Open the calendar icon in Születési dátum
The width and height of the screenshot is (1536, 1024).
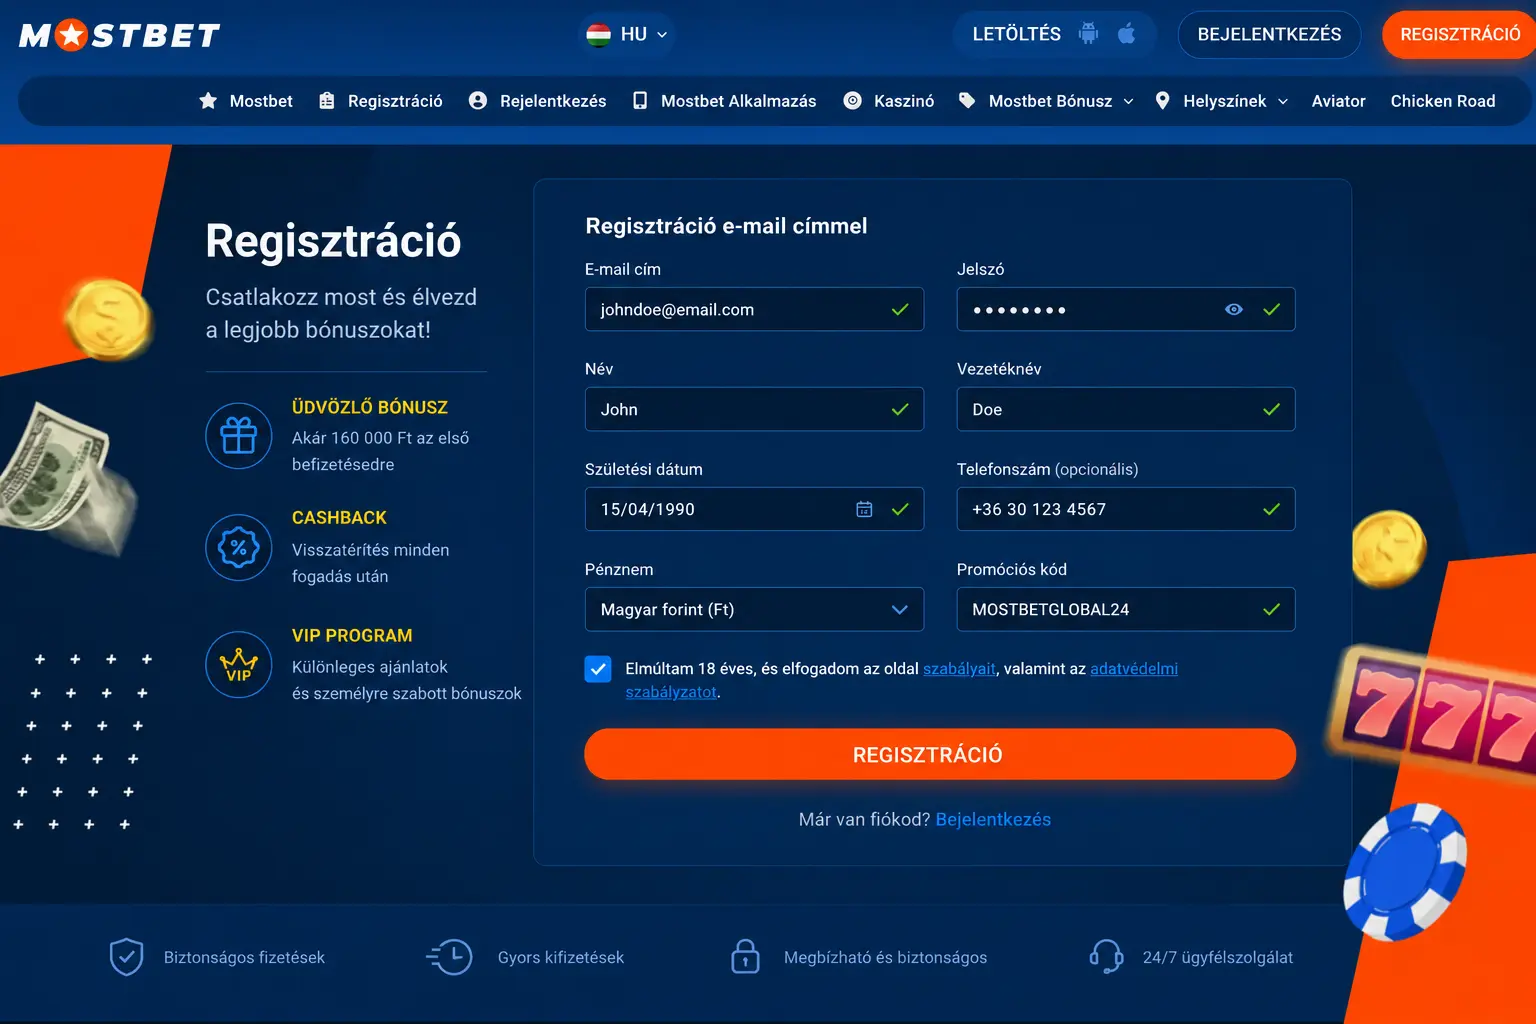pyautogui.click(x=865, y=509)
